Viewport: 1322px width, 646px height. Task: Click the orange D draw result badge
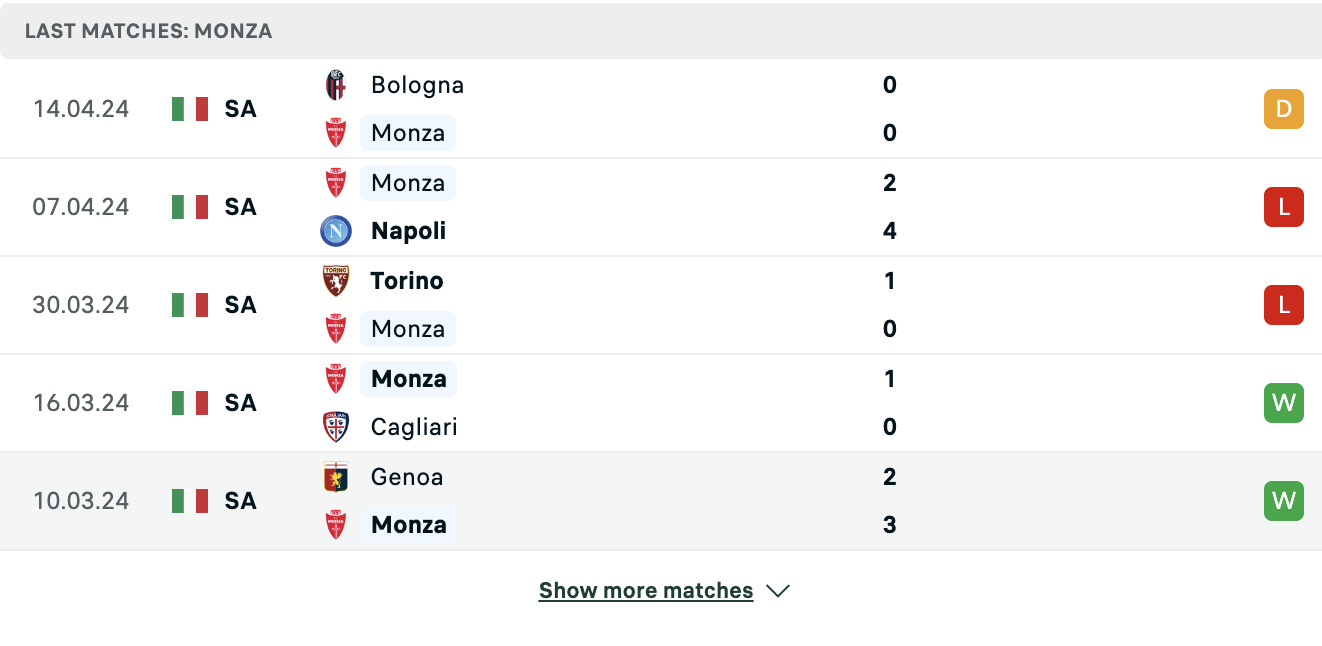pos(1284,109)
